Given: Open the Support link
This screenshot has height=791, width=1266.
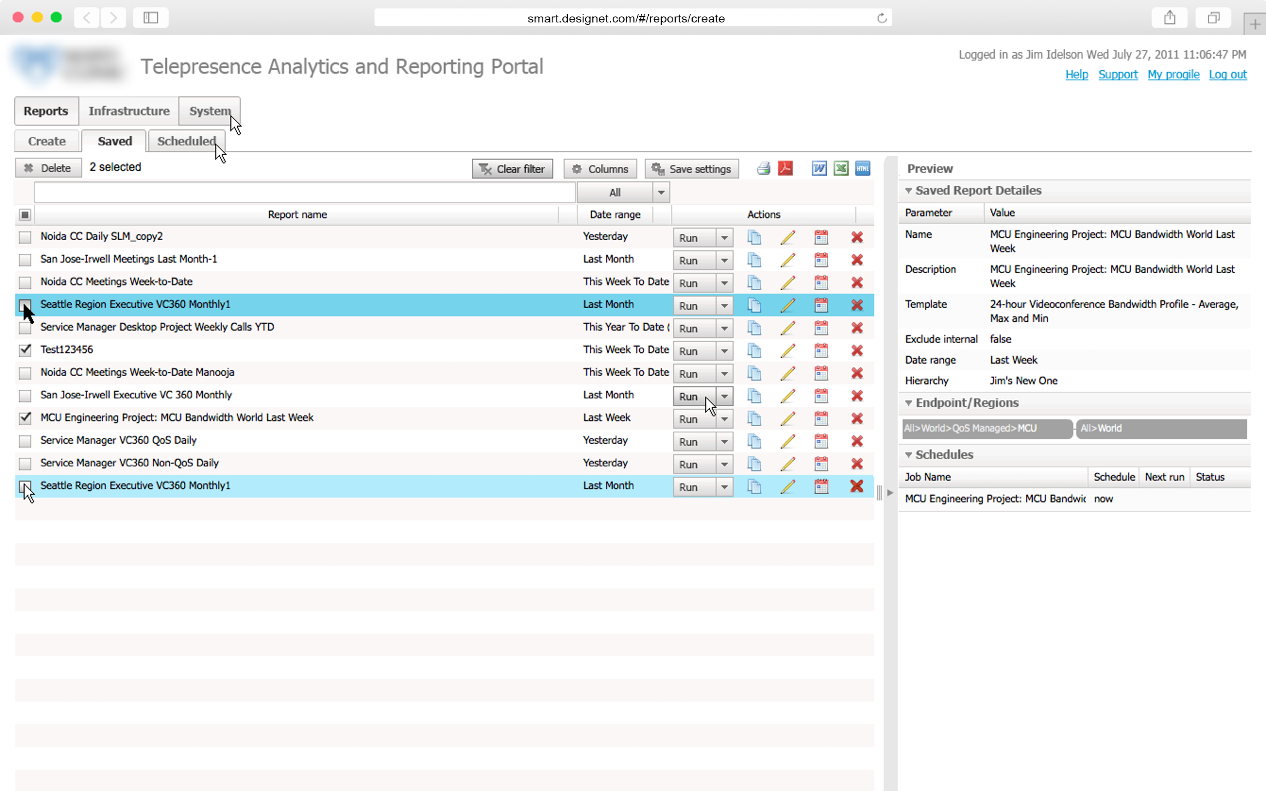Looking at the screenshot, I should [1117, 74].
